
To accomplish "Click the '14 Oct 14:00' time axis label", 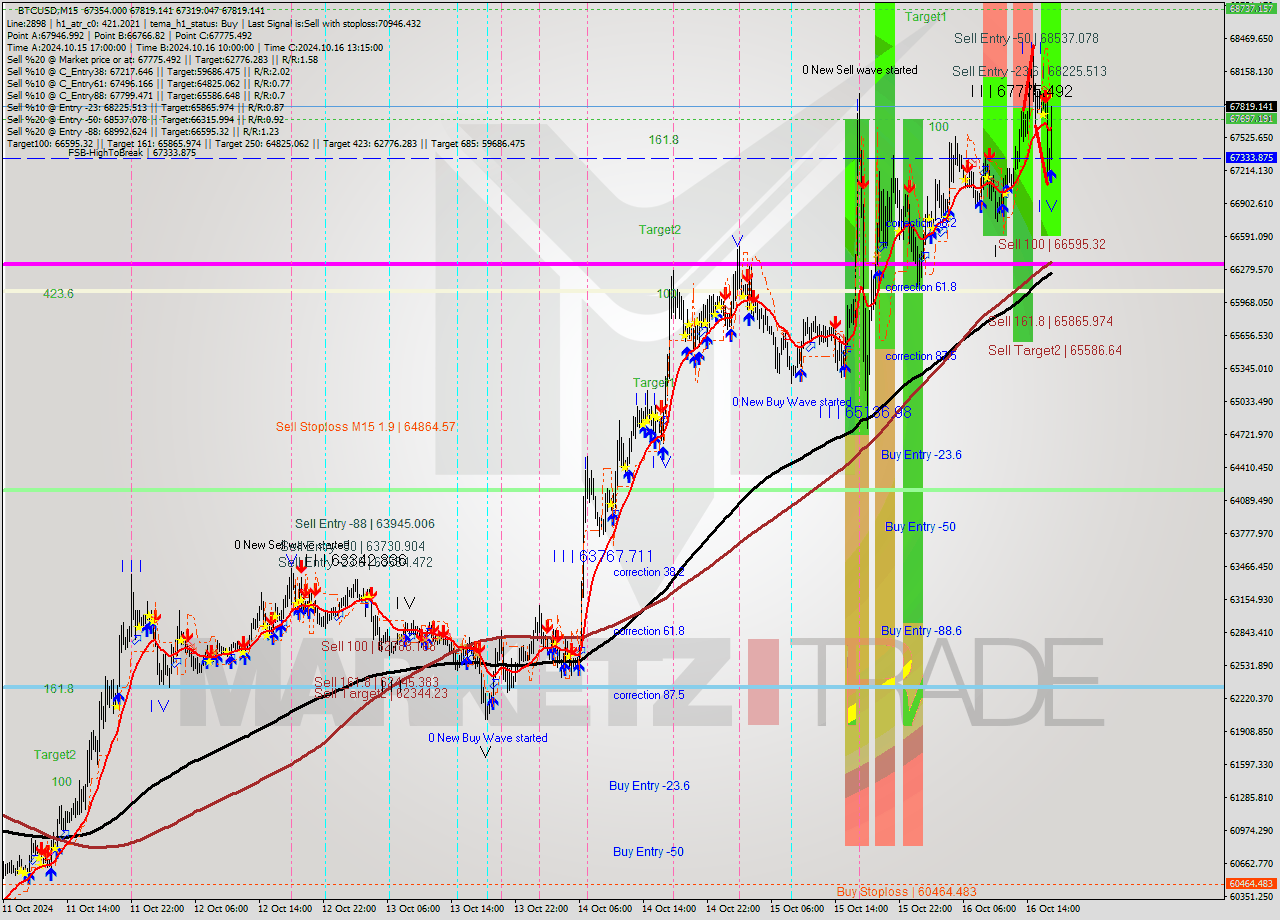I will pos(669,909).
